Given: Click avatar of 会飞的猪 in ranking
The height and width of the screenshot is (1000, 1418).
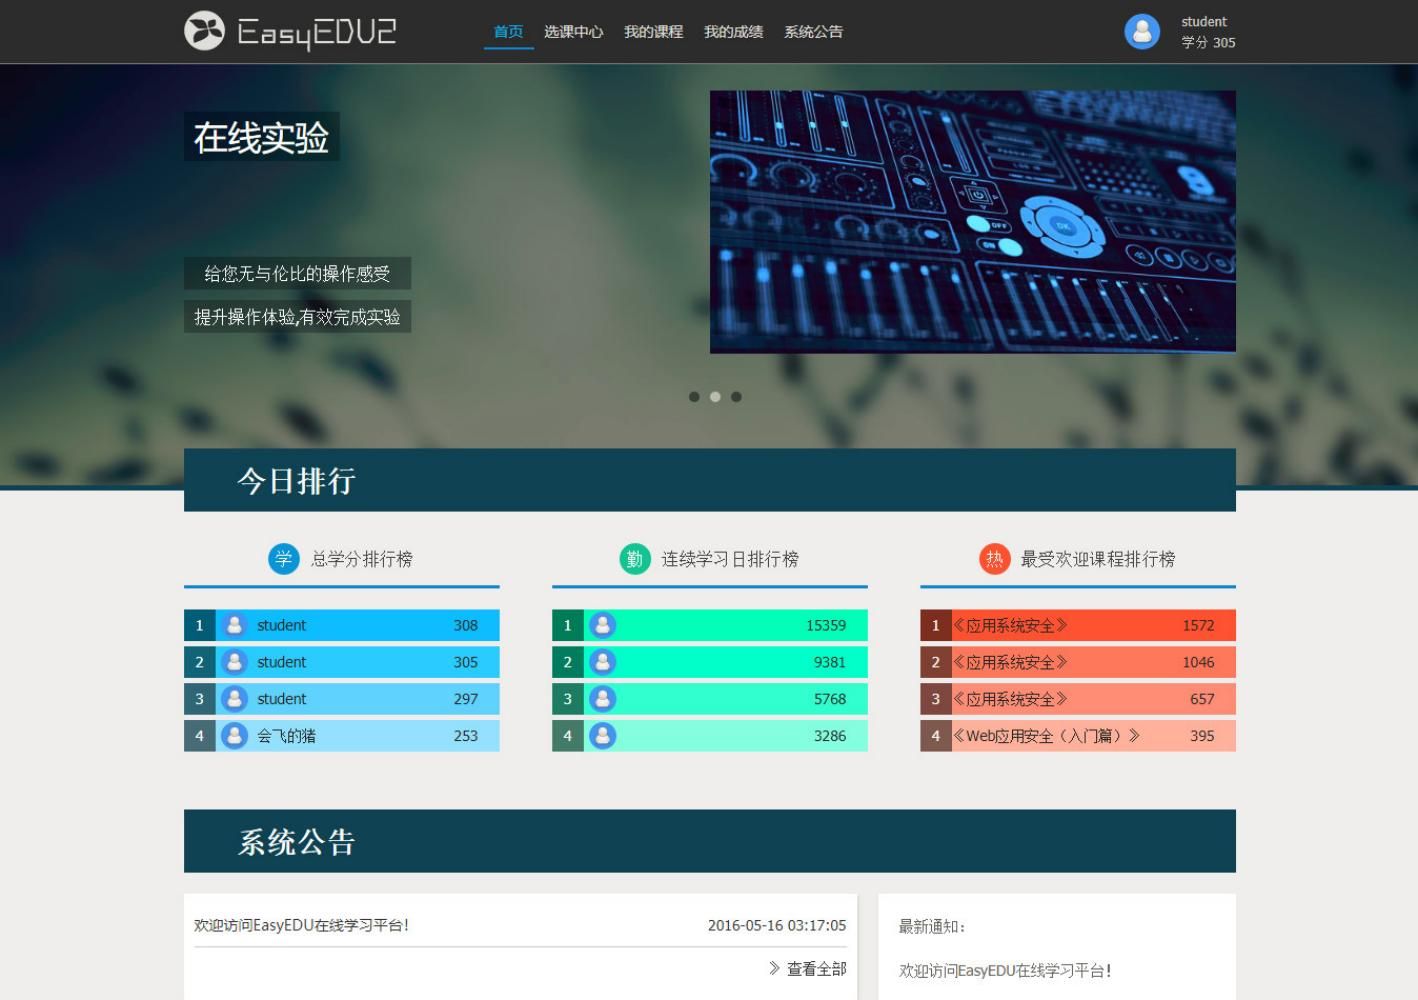Looking at the screenshot, I should click(x=234, y=736).
